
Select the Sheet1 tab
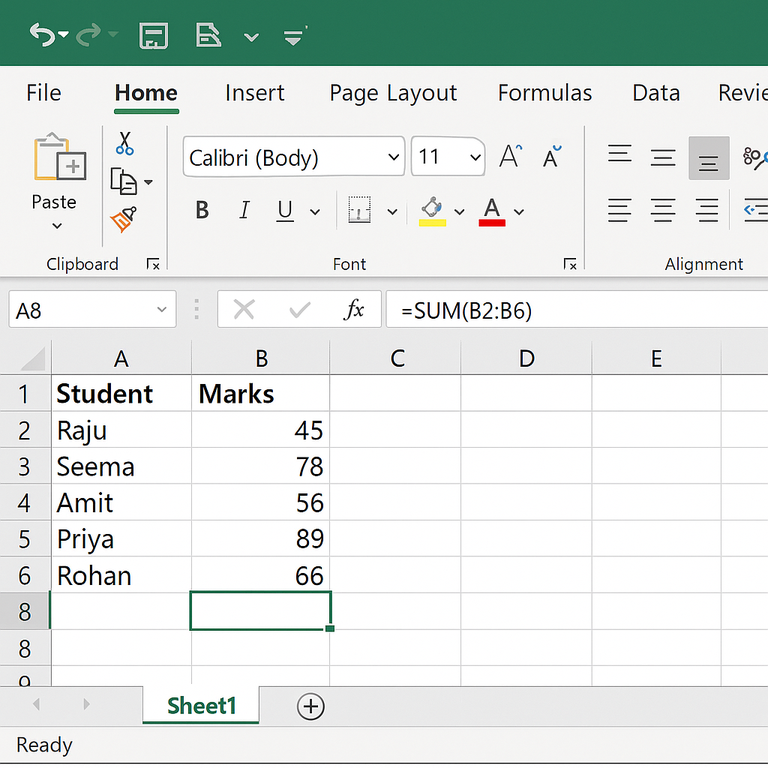click(x=201, y=706)
